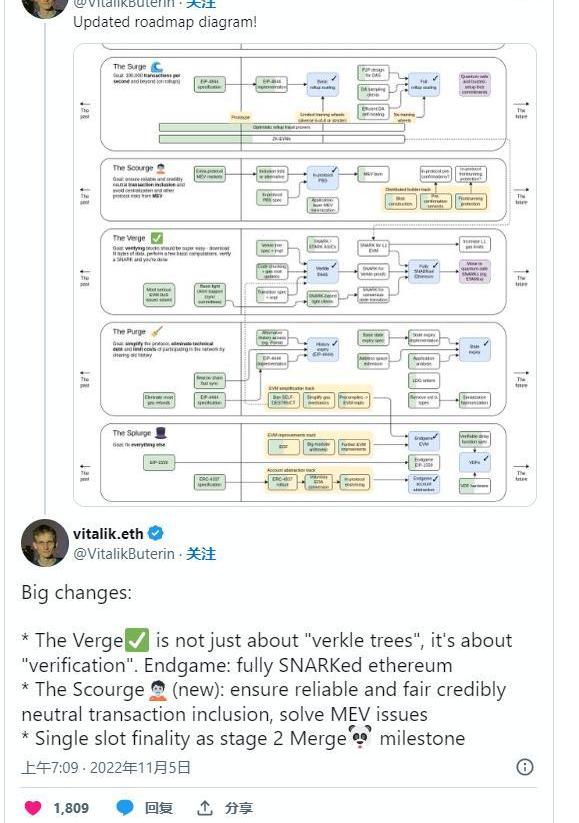Screen dimensions: 579x823
Task: Click the 回复 reply label
Action: 159,808
